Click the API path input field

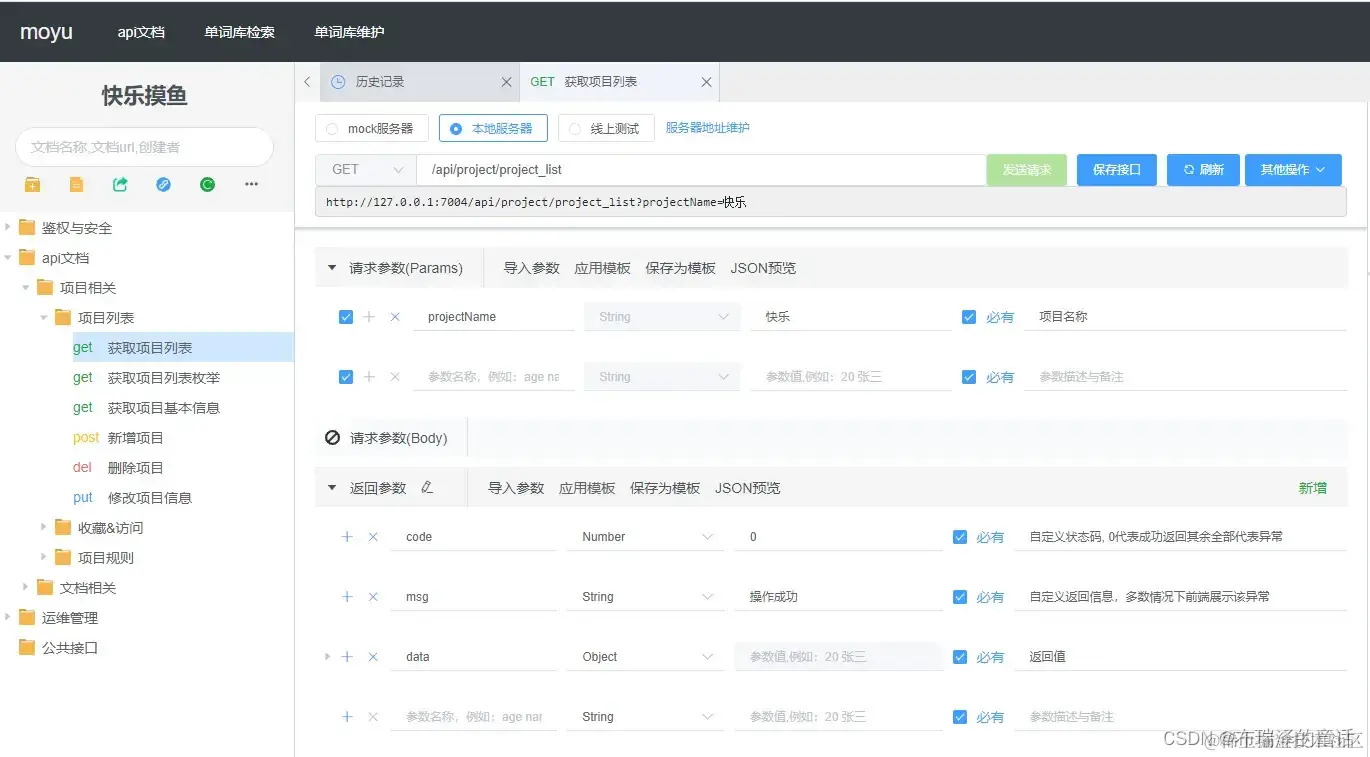(x=700, y=169)
